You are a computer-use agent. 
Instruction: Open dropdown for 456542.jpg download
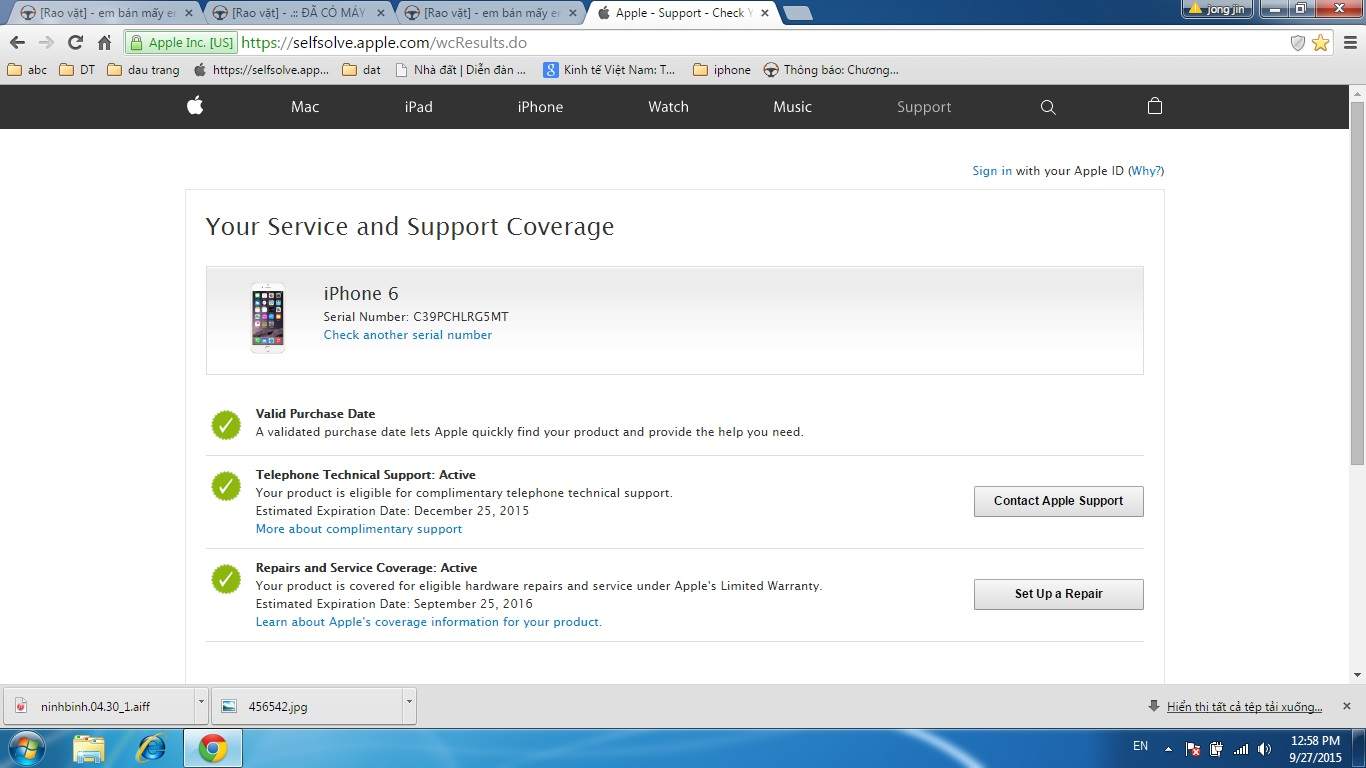[409, 705]
